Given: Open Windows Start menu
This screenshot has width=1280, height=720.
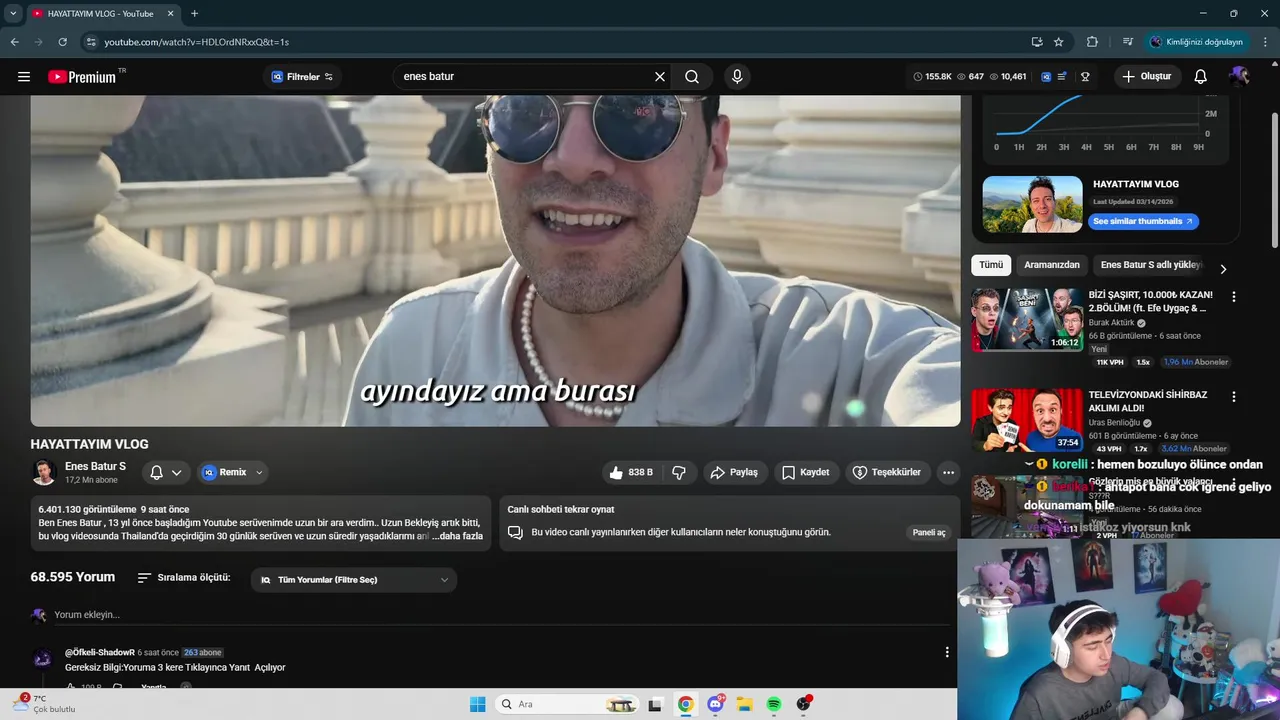Looking at the screenshot, I should point(477,704).
